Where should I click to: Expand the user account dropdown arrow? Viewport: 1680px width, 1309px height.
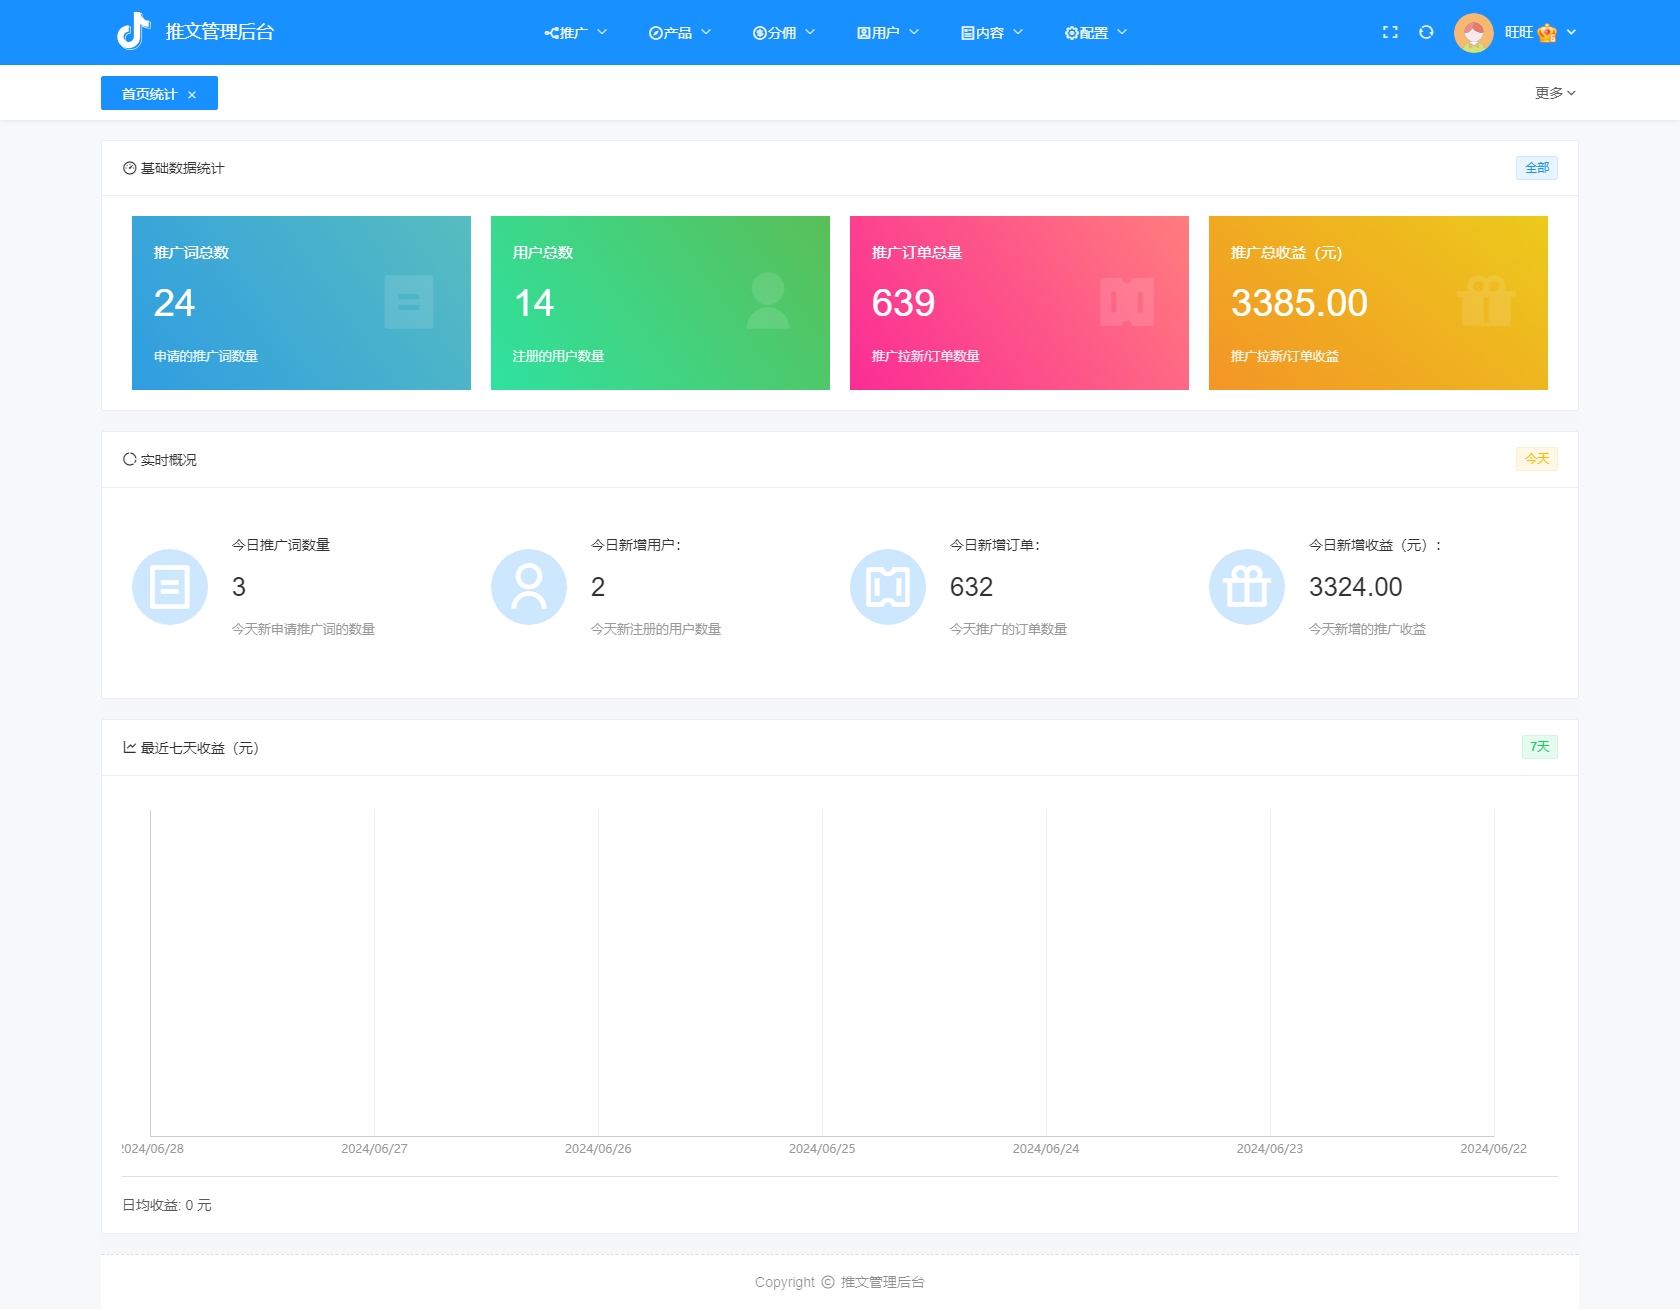coord(1571,32)
